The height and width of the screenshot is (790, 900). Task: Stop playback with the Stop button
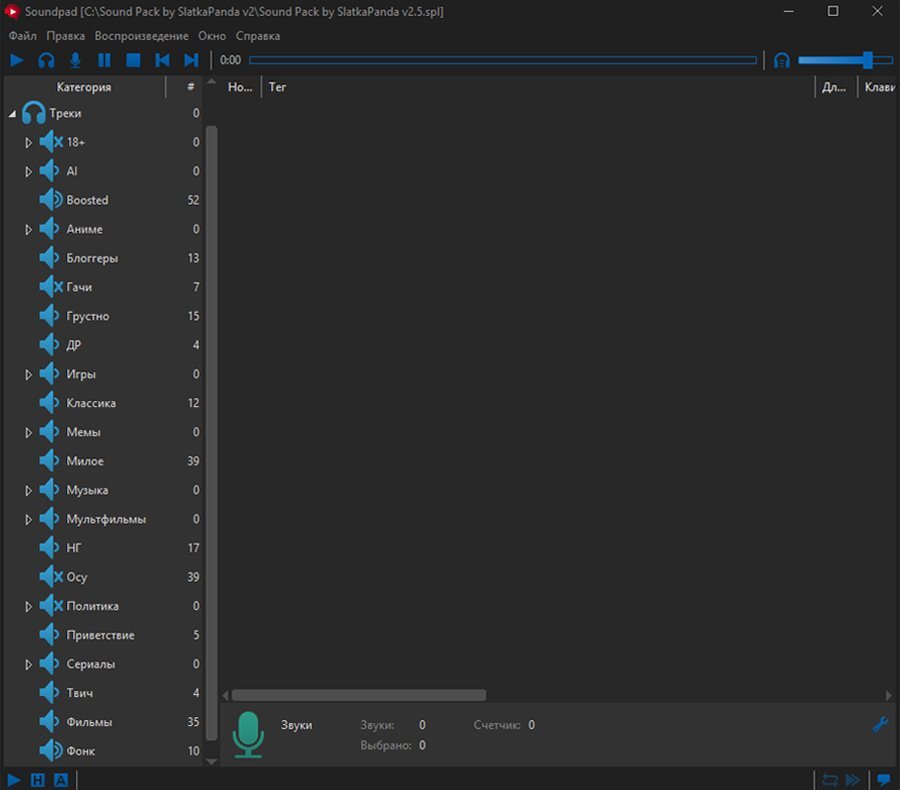point(133,60)
